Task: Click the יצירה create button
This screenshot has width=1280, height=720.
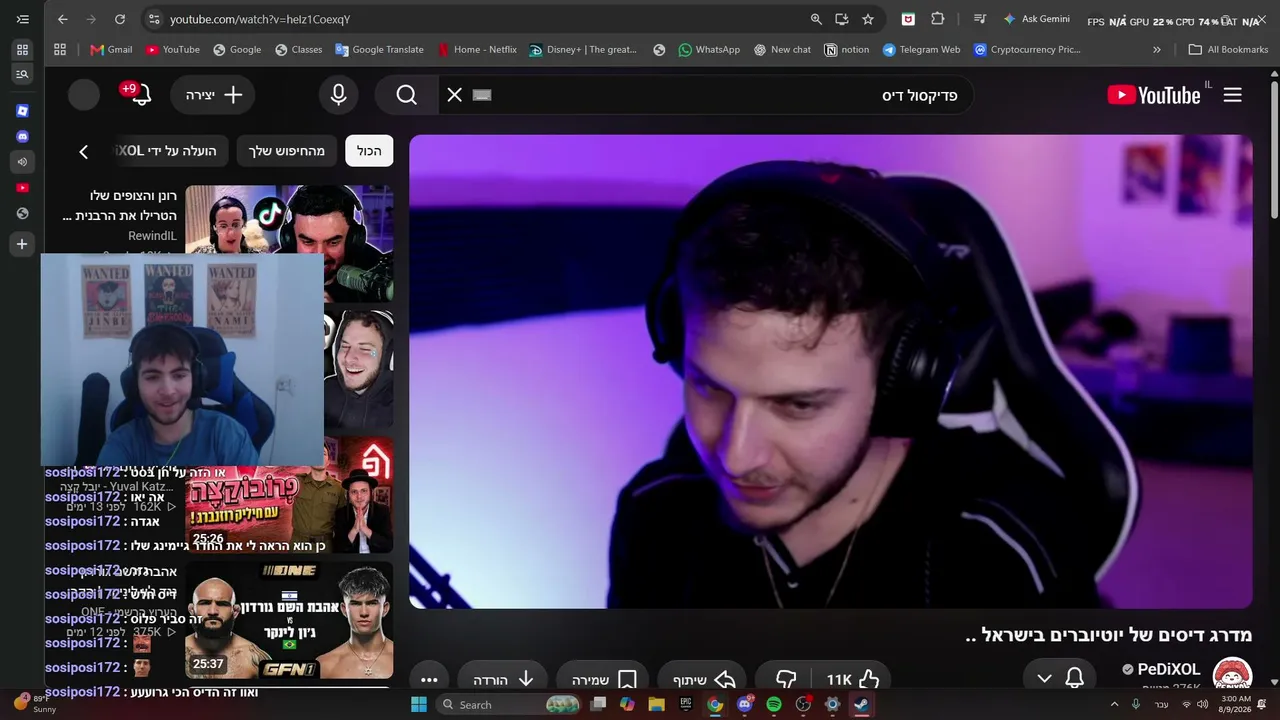Action: pyautogui.click(x=213, y=94)
